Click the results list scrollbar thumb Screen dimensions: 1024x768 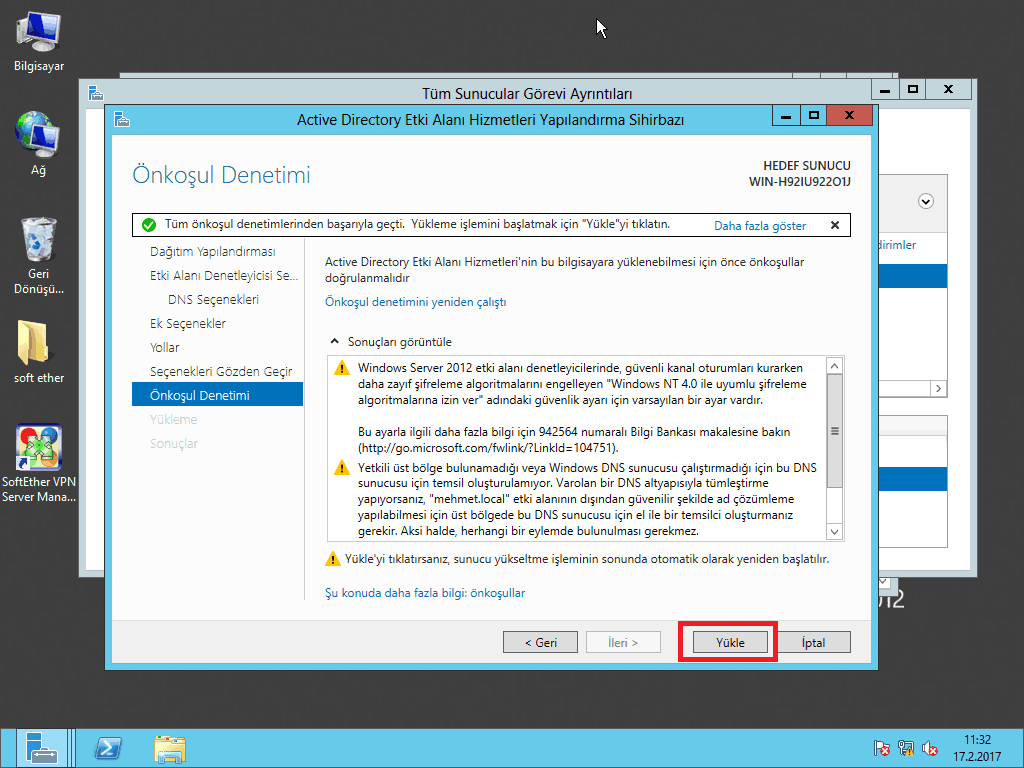point(834,431)
